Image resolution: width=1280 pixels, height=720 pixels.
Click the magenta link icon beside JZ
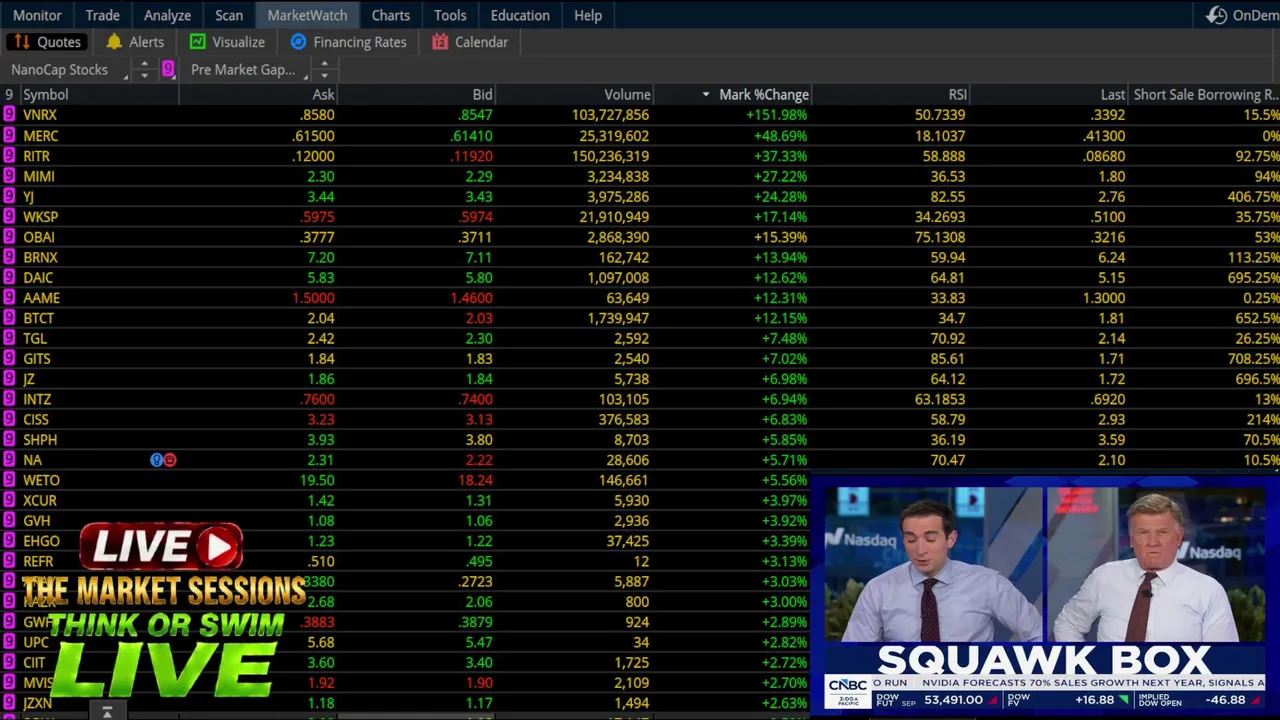(9, 378)
